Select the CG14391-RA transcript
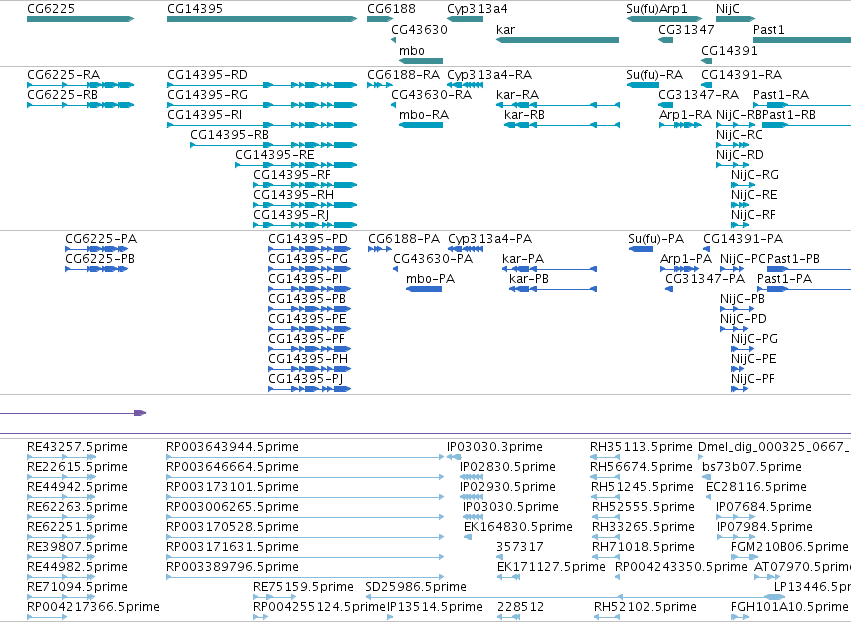The height and width of the screenshot is (622, 851). pos(706,85)
